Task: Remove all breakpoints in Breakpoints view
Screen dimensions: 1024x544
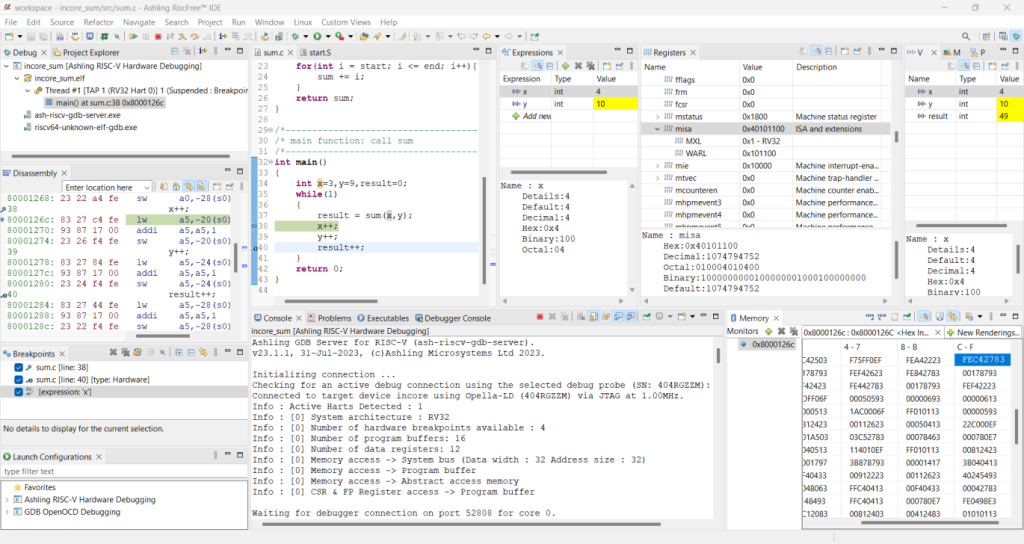Action: (x=125, y=353)
